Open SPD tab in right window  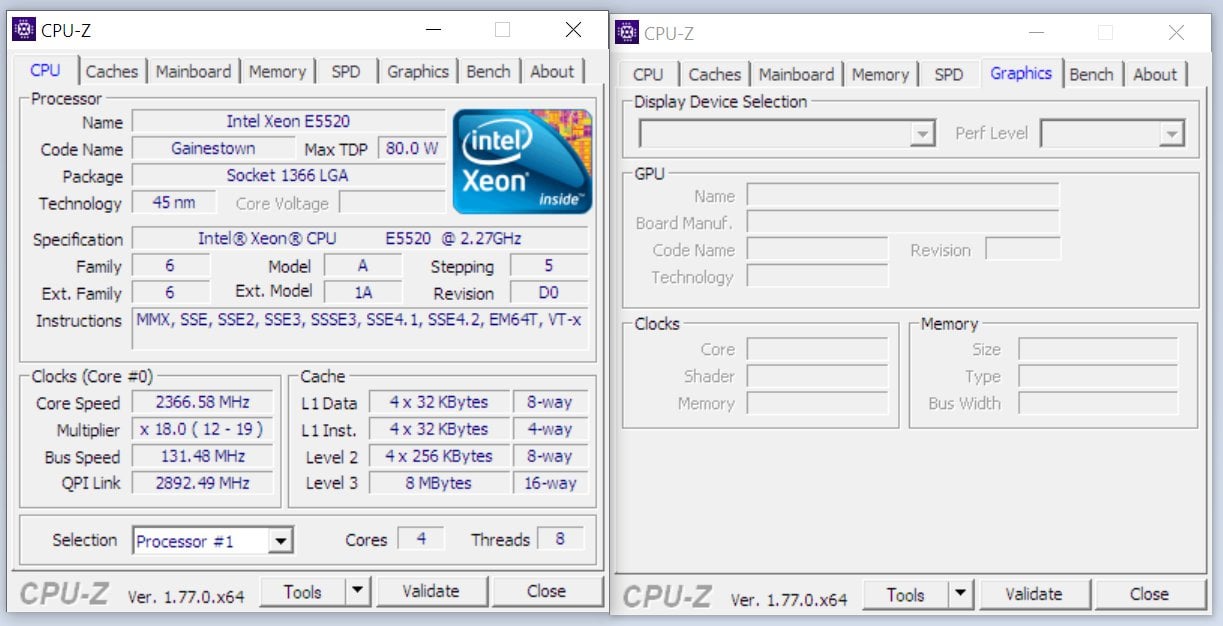point(949,75)
